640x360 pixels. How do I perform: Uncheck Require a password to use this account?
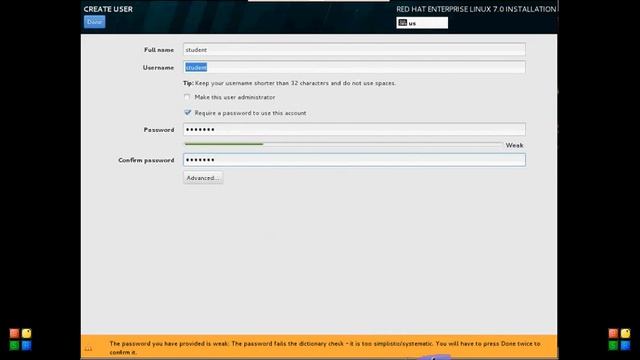pyautogui.click(x=187, y=113)
